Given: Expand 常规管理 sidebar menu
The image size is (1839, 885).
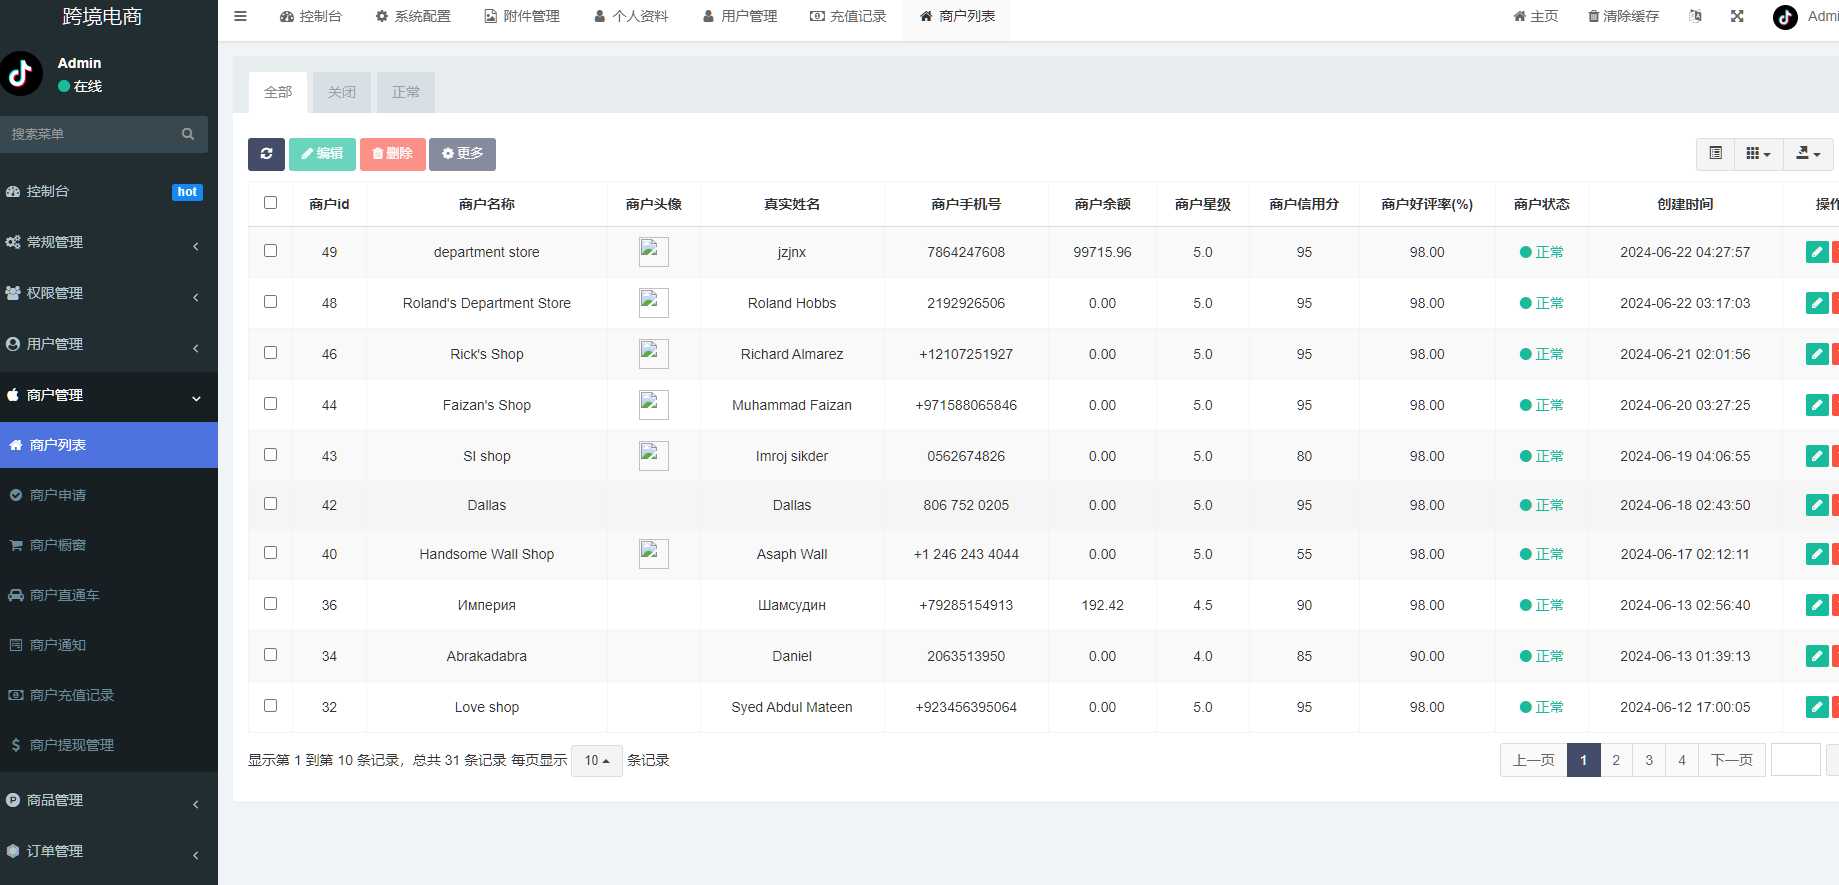Looking at the screenshot, I should click(x=109, y=242).
